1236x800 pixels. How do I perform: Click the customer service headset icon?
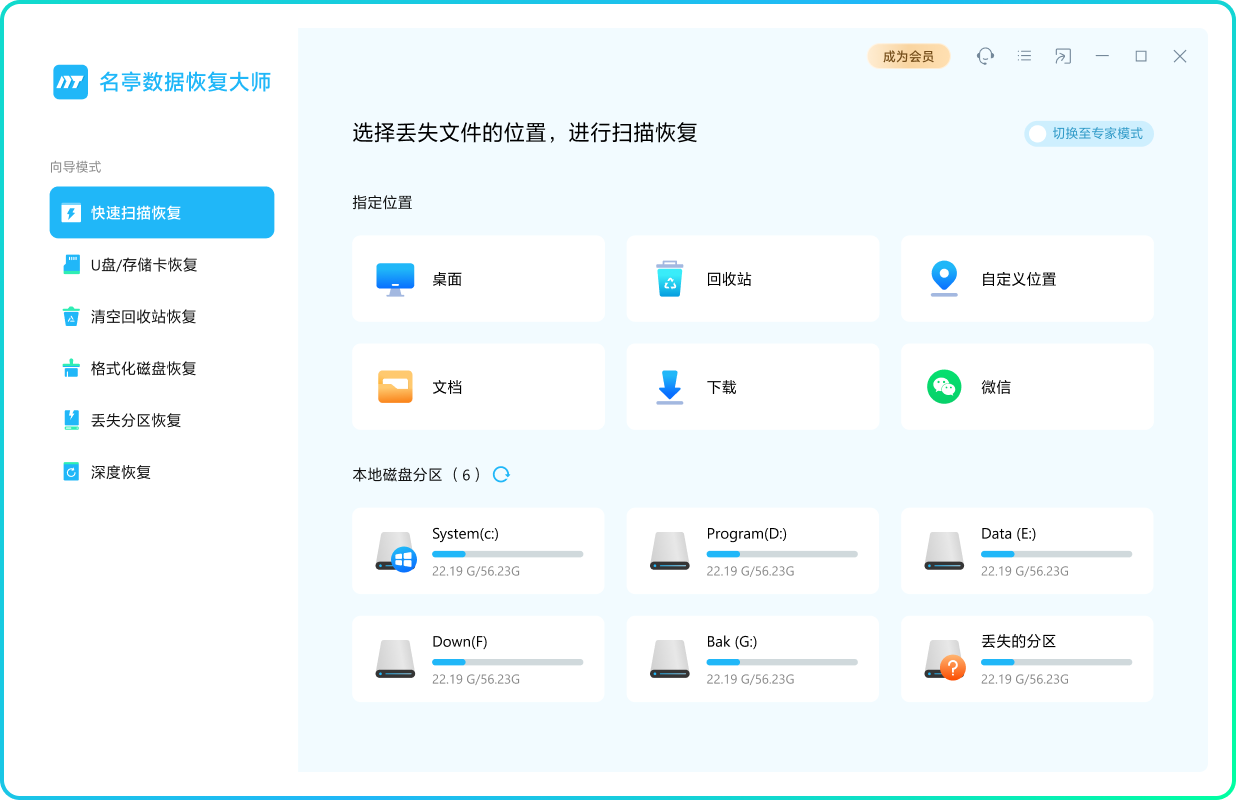point(985,56)
